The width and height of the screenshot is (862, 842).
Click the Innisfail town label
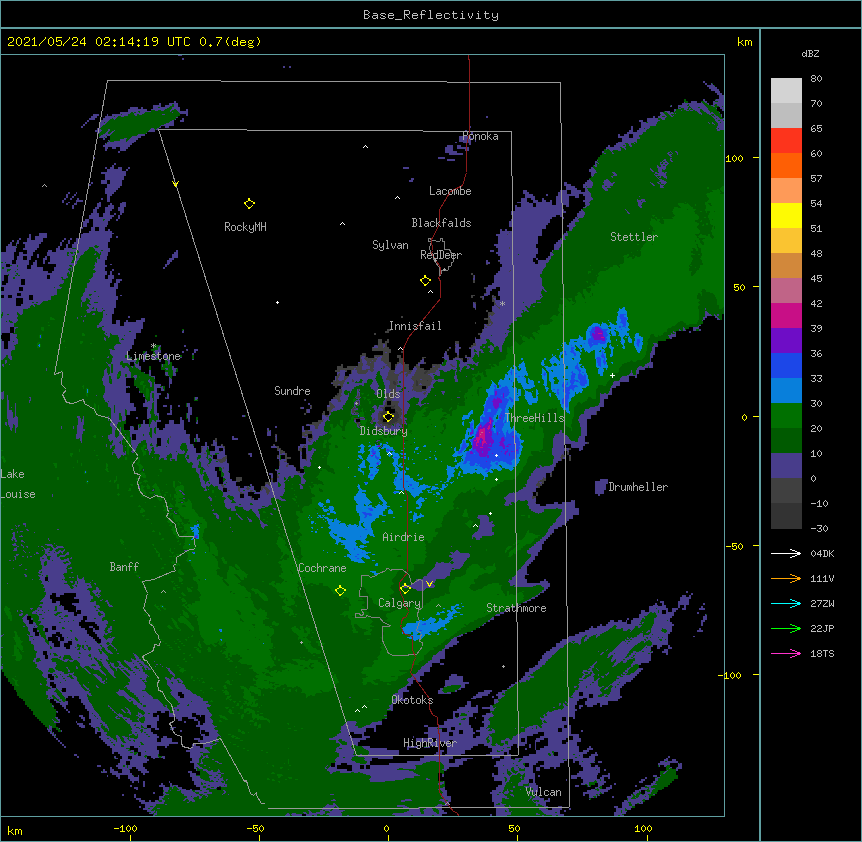point(415,326)
